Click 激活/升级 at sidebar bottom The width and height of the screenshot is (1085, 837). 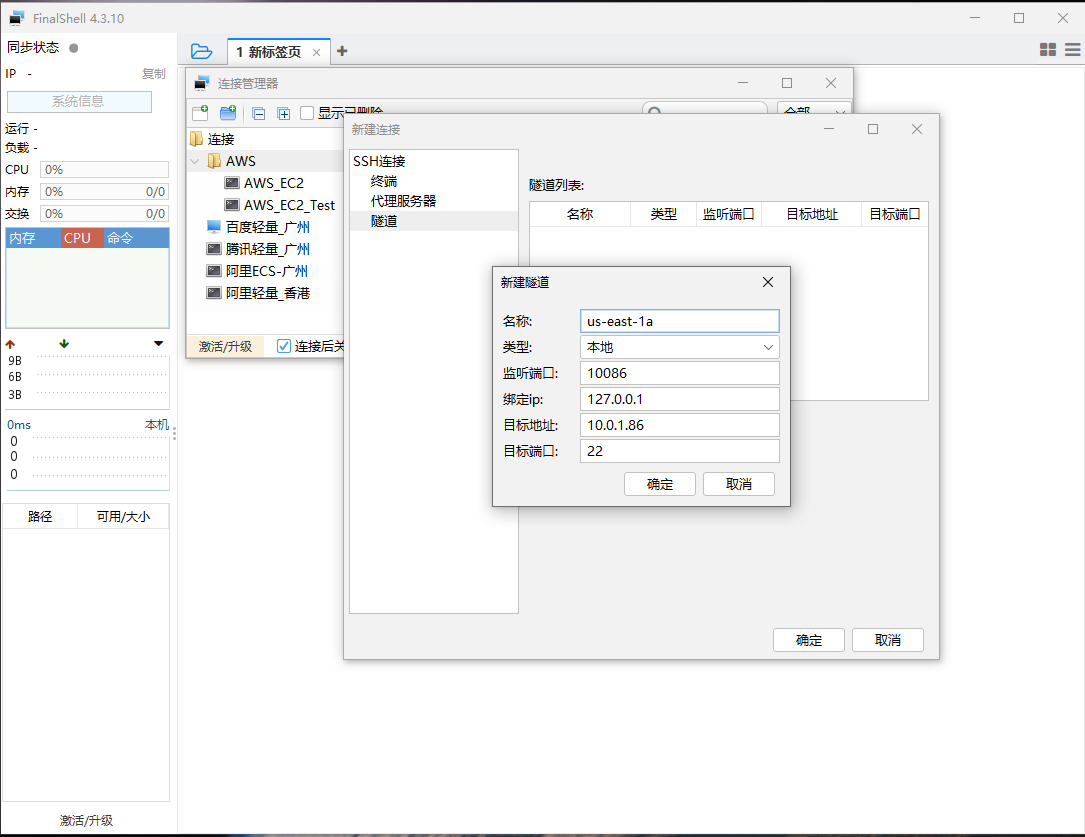(x=86, y=820)
